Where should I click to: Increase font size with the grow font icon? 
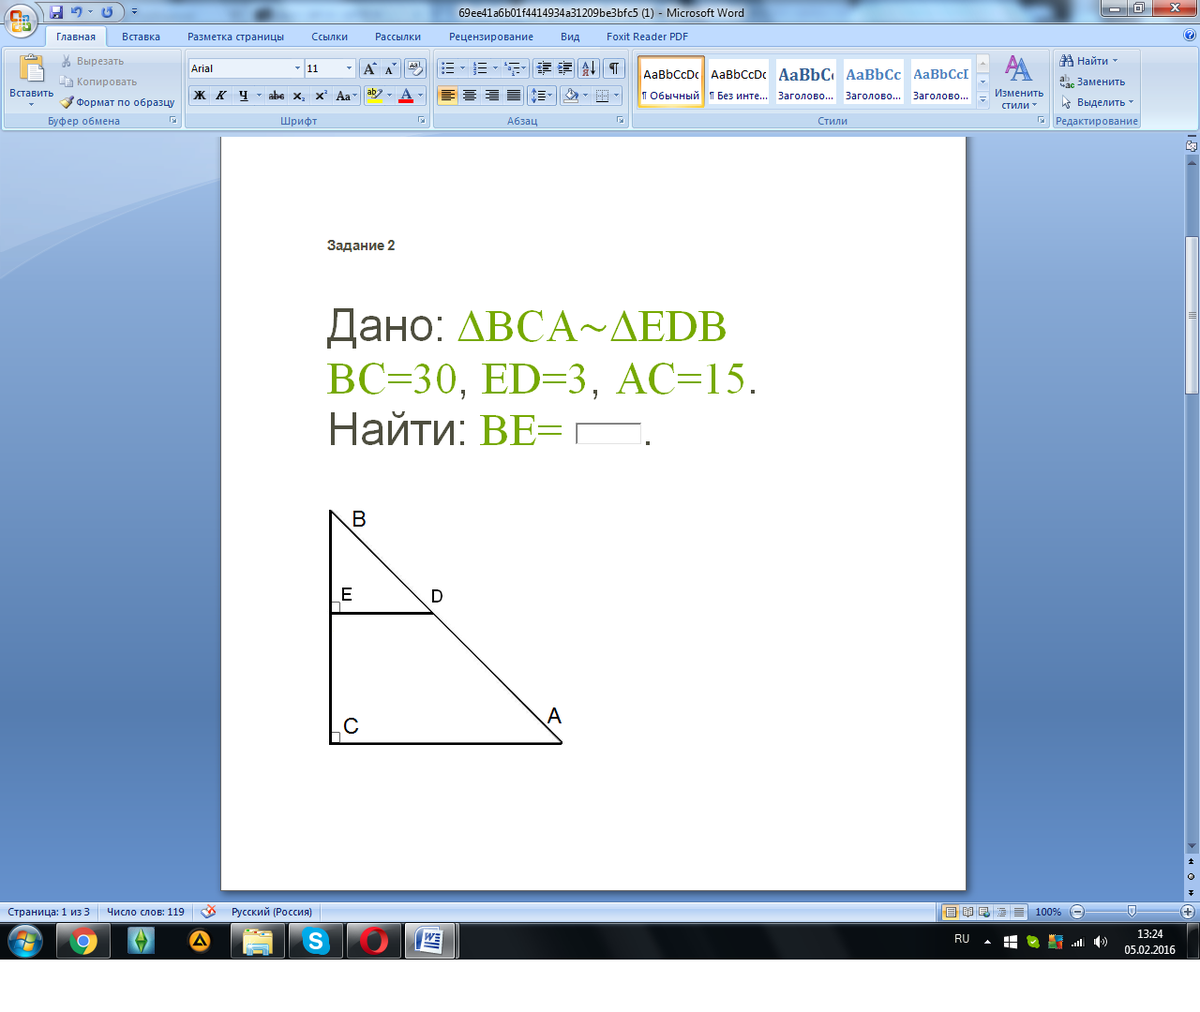(x=370, y=68)
